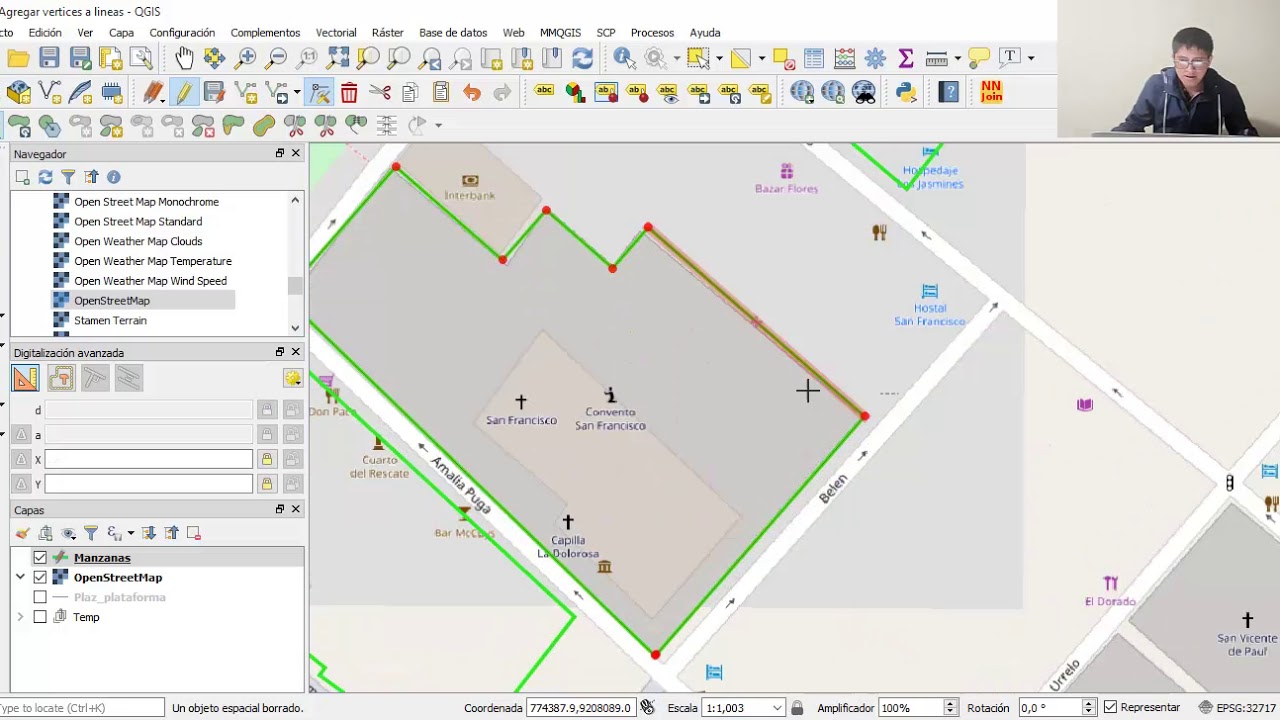Zoom to full extent of all layers
The height and width of the screenshot is (720, 1280).
[x=338, y=58]
